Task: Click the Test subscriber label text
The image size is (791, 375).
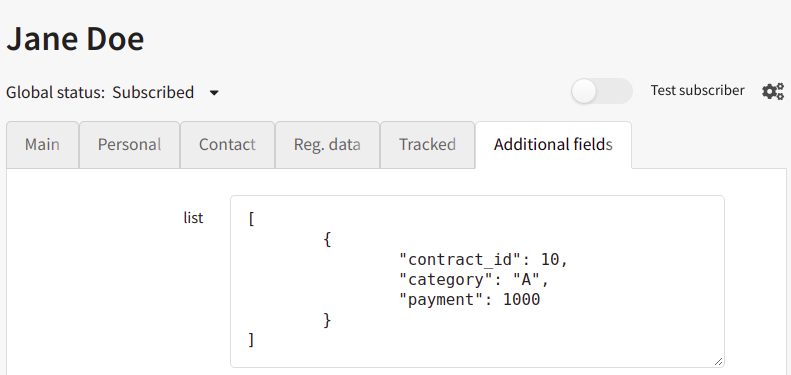Action: click(697, 90)
